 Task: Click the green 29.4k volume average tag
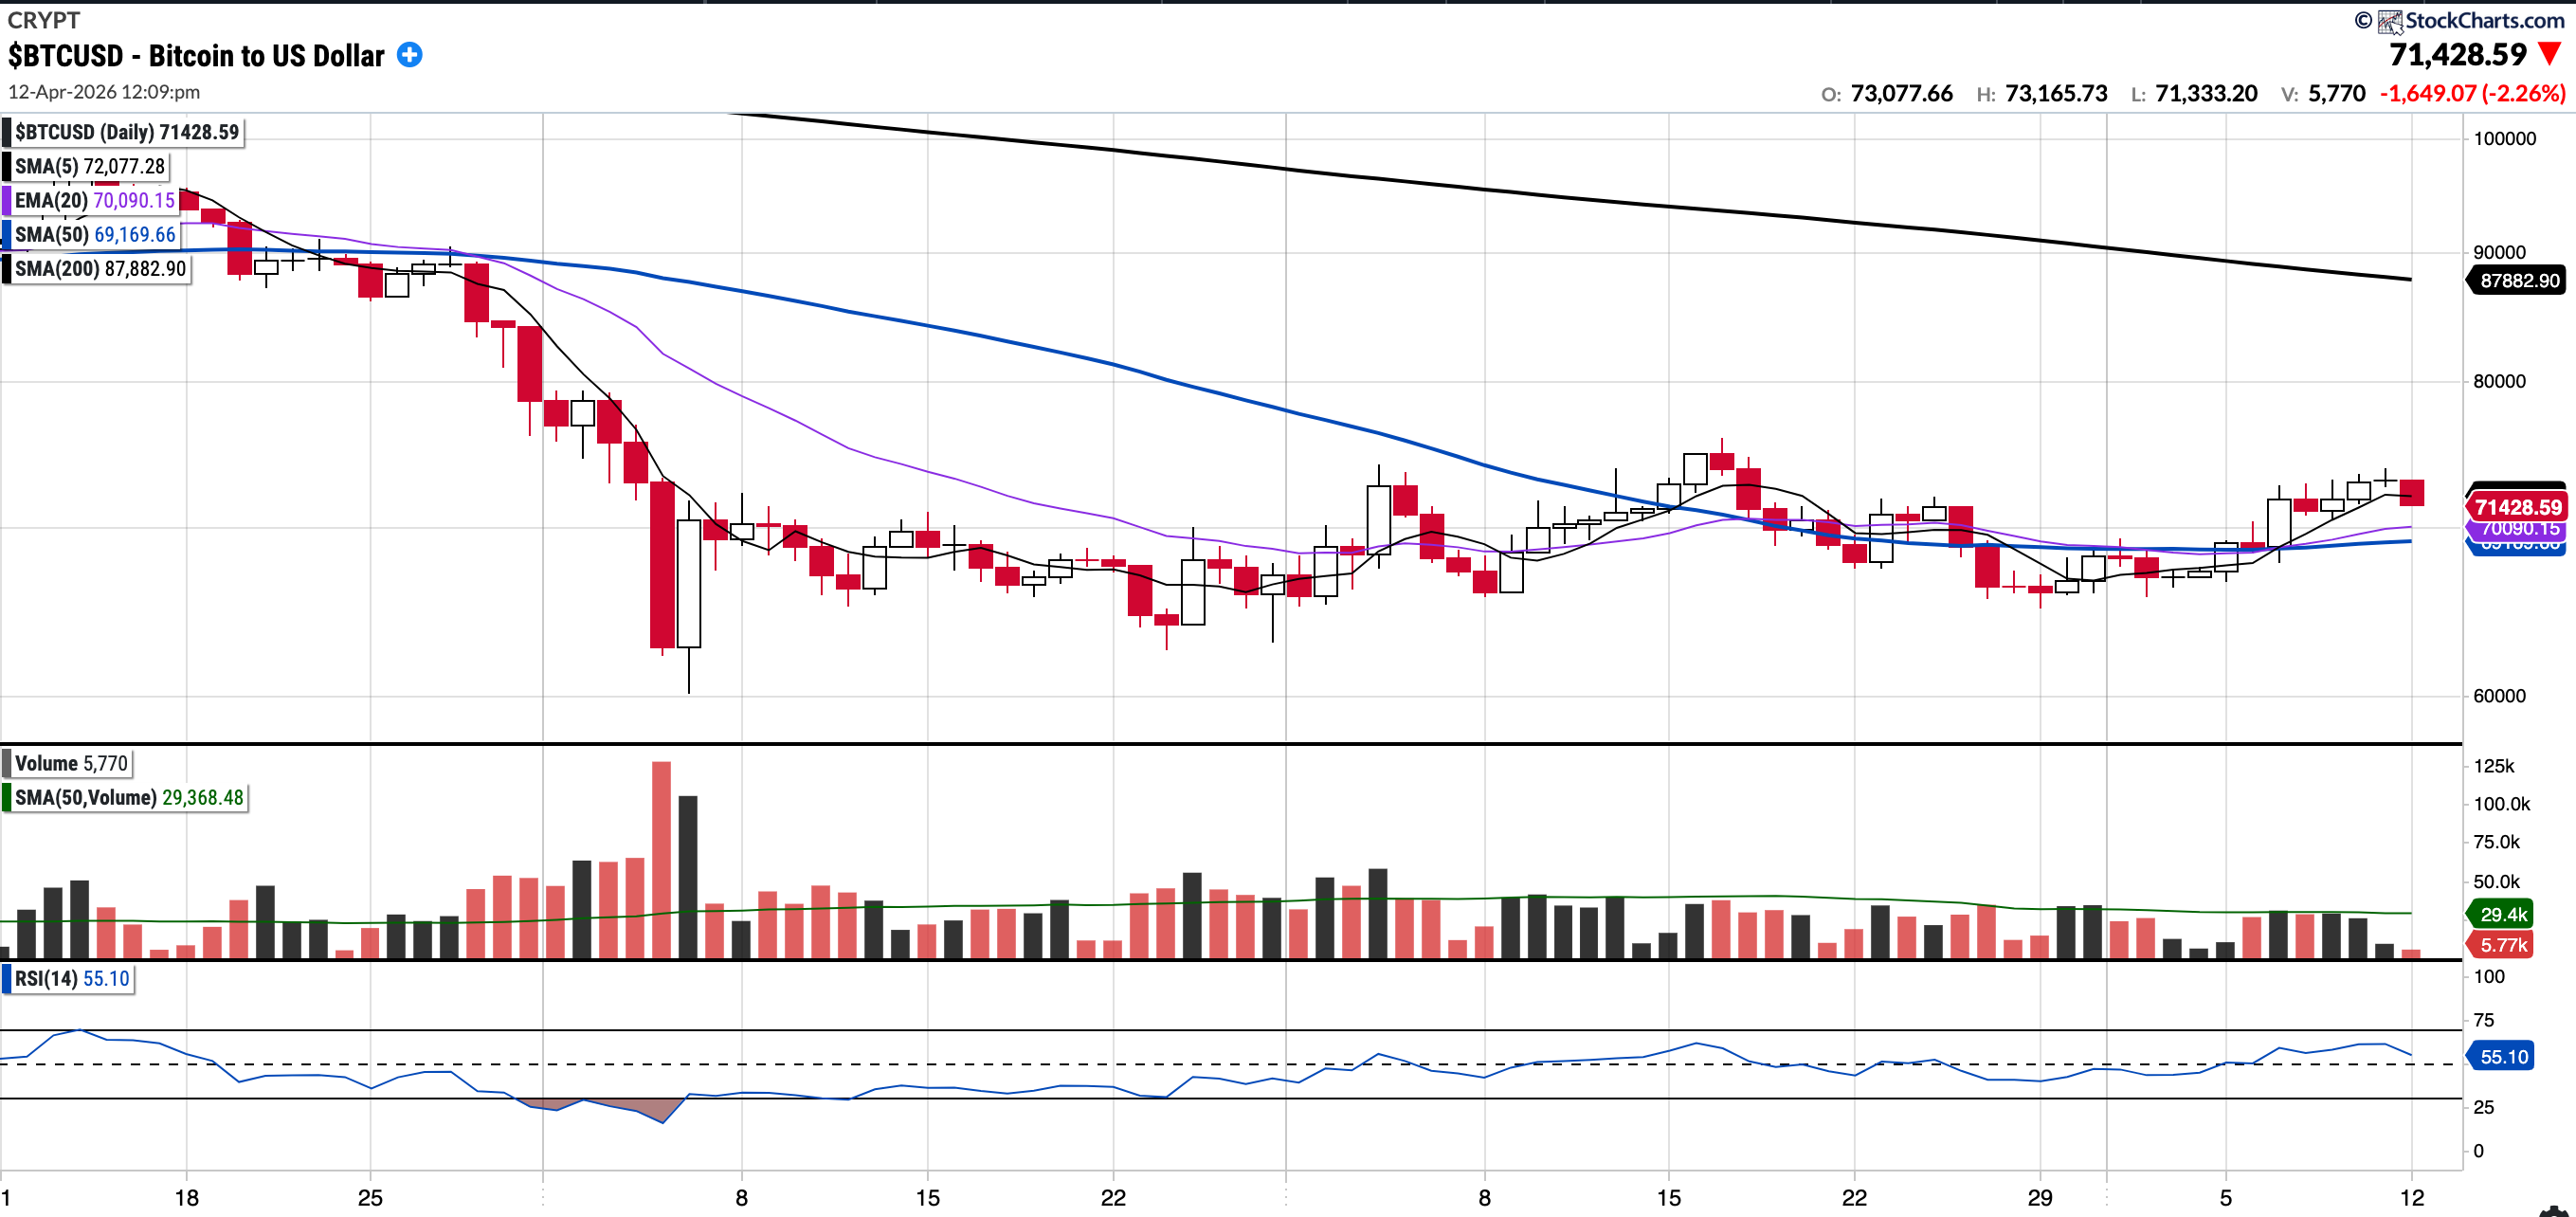(2502, 914)
